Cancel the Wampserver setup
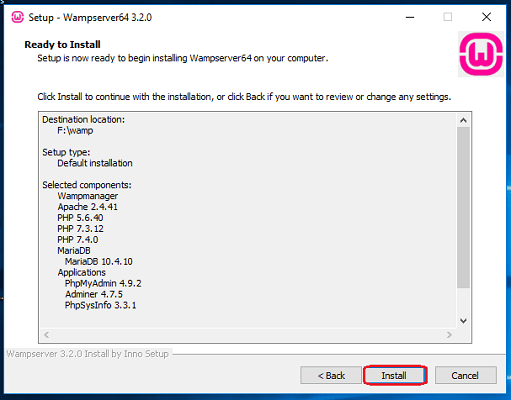This screenshot has height=400, width=511. 465,376
